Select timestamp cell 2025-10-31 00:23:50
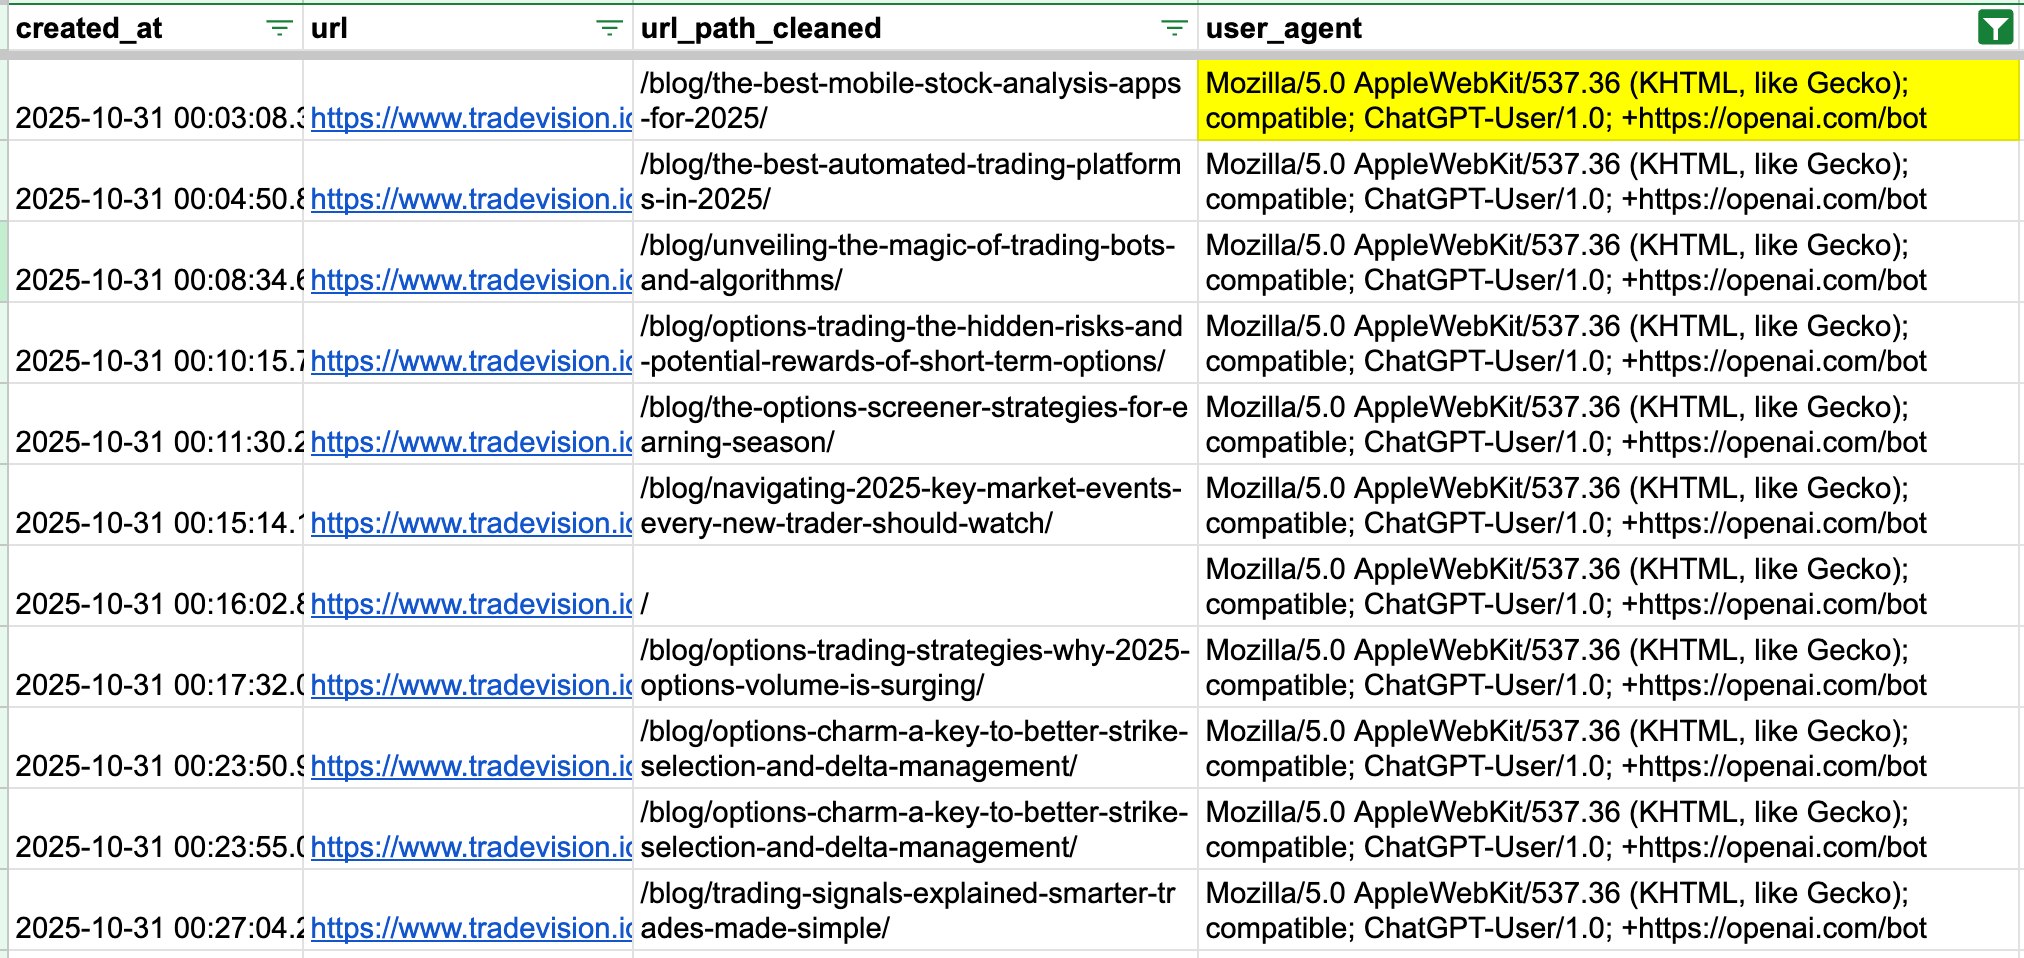2024x958 pixels. 155,748
